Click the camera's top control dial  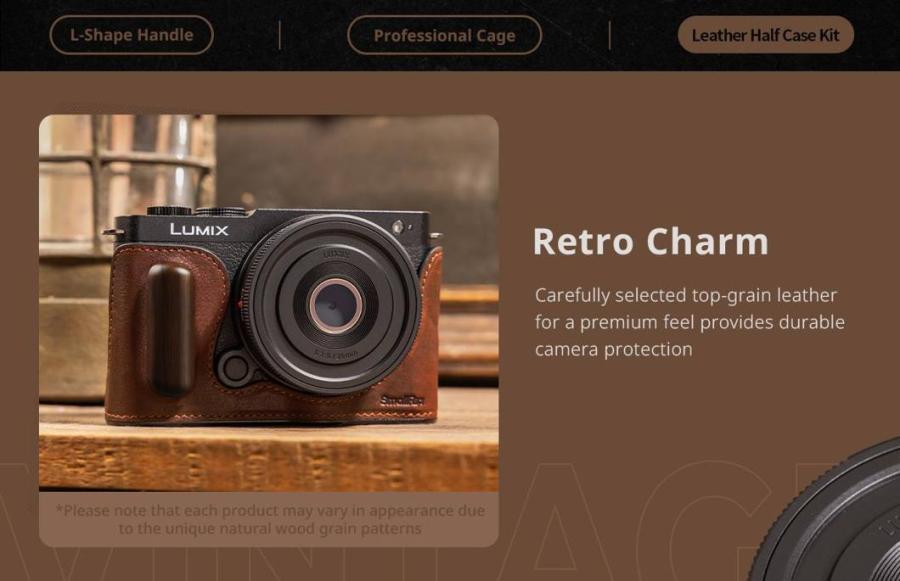click(169, 211)
